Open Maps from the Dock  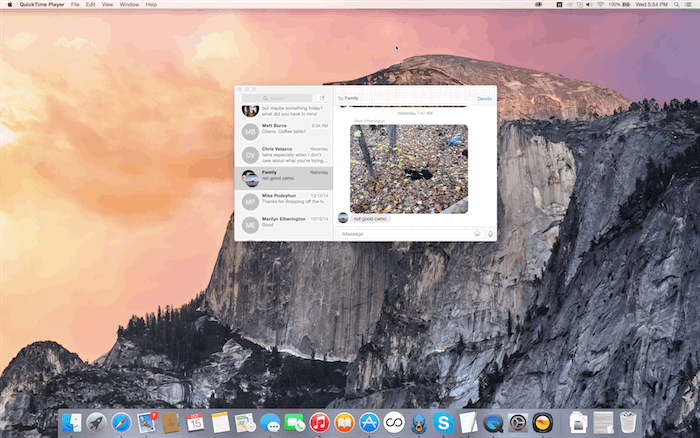(245, 422)
